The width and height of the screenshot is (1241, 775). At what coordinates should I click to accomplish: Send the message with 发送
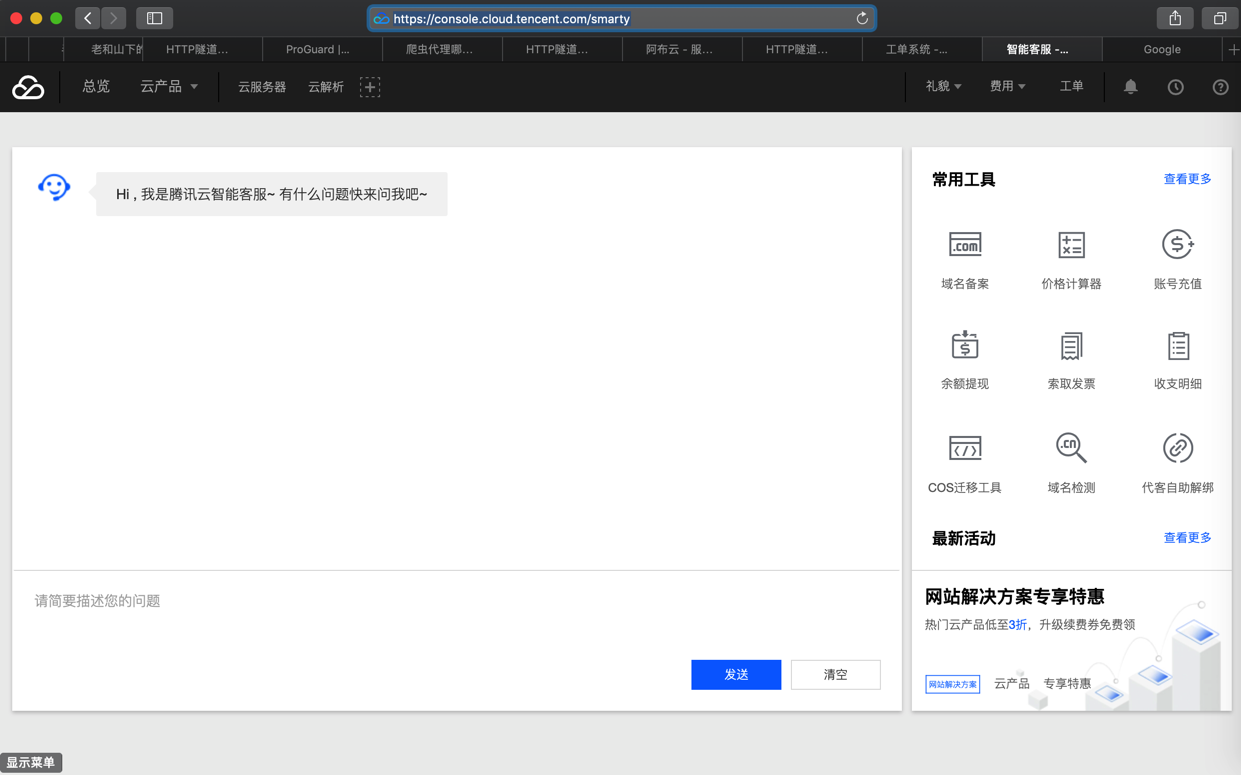point(736,675)
